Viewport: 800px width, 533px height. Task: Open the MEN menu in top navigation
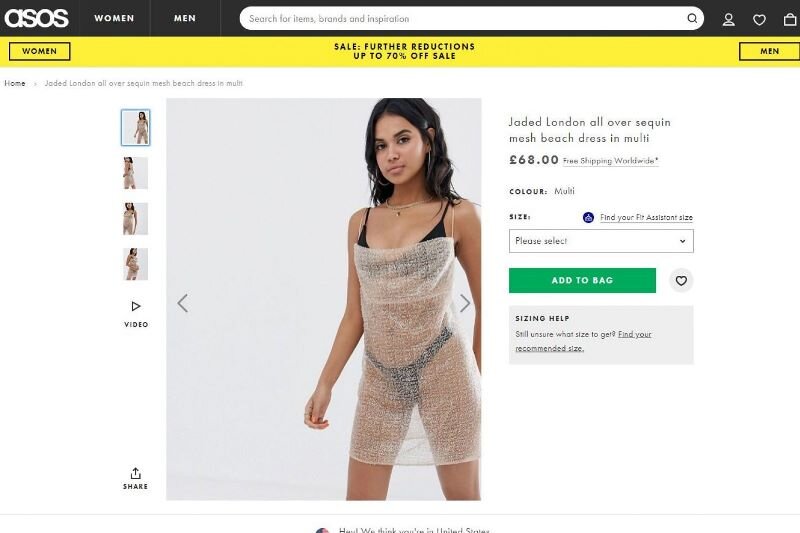click(x=185, y=18)
